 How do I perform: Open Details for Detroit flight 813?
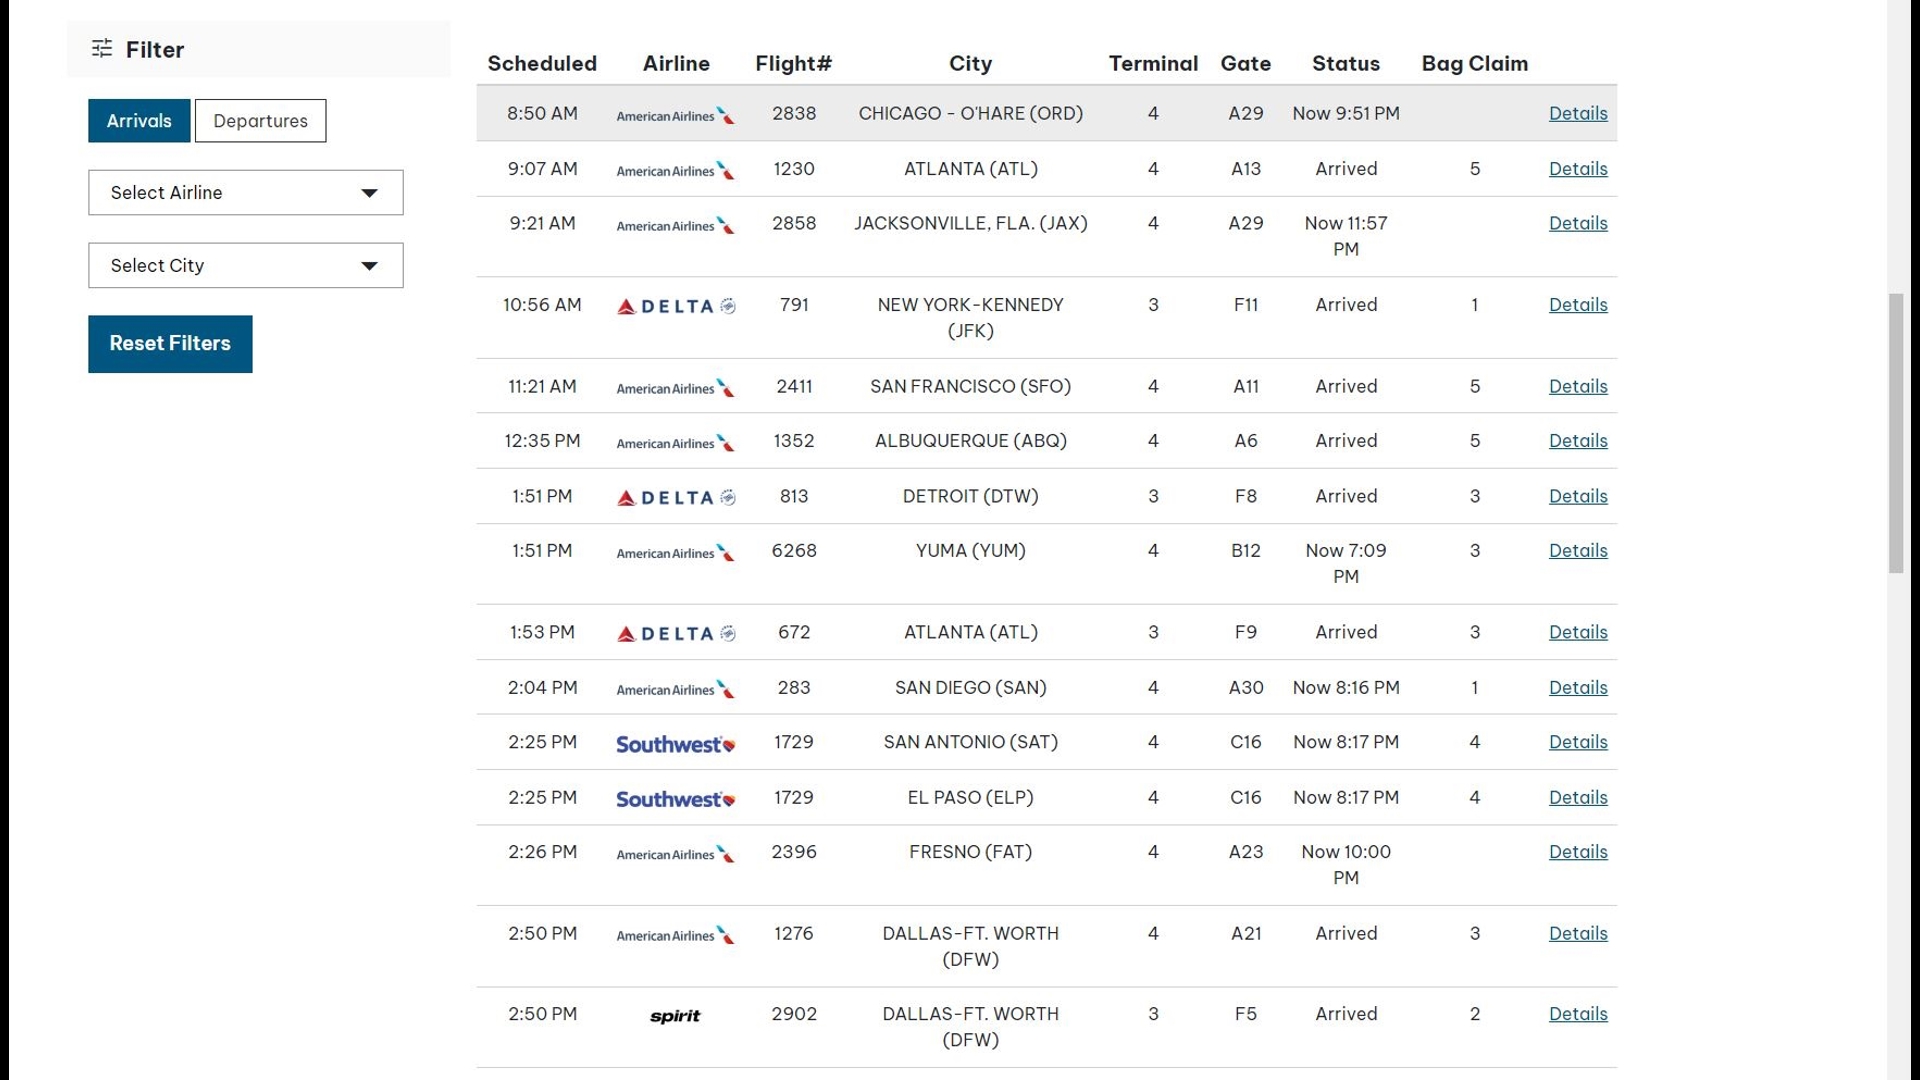[1578, 496]
